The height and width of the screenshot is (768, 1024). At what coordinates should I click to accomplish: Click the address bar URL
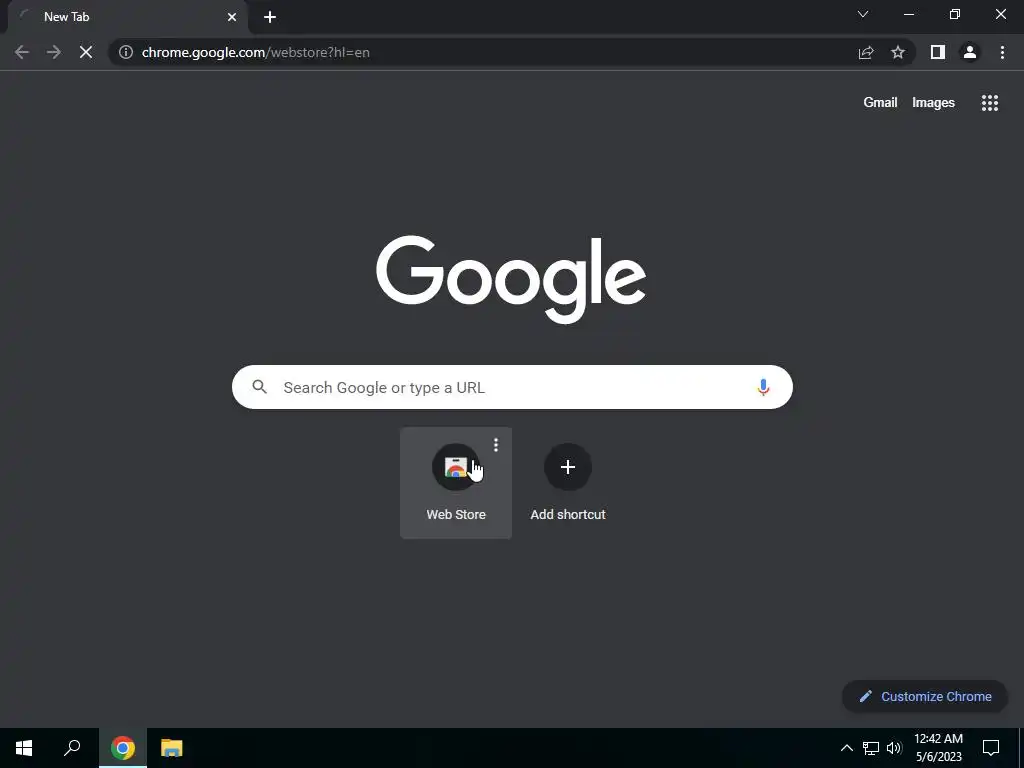point(255,52)
